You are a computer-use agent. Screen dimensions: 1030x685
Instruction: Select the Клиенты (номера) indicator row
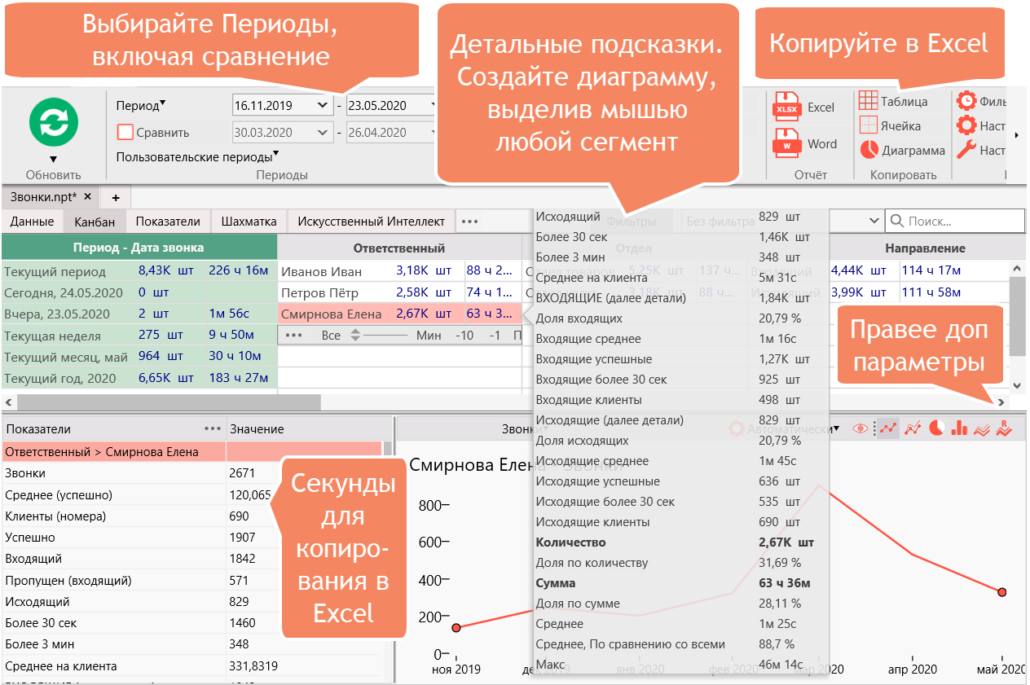[x=192, y=516]
